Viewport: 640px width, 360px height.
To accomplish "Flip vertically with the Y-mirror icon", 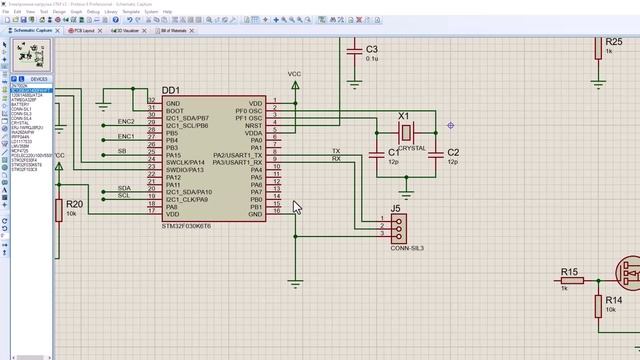I will tap(4, 252).
